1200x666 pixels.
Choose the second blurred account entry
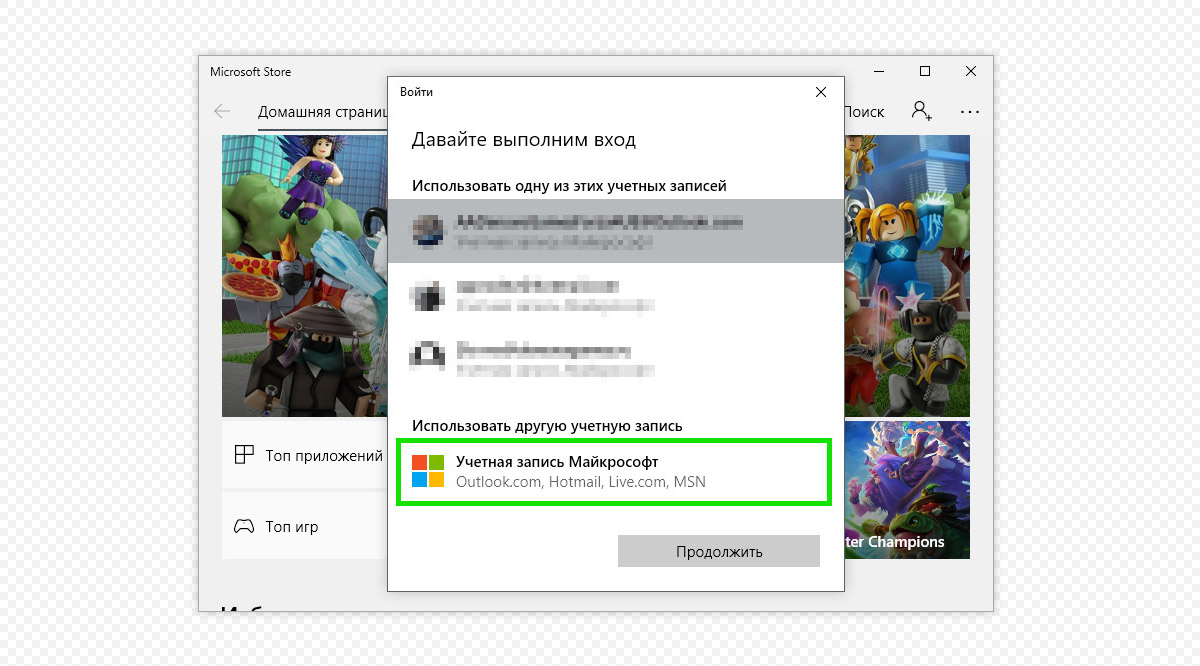[612, 296]
